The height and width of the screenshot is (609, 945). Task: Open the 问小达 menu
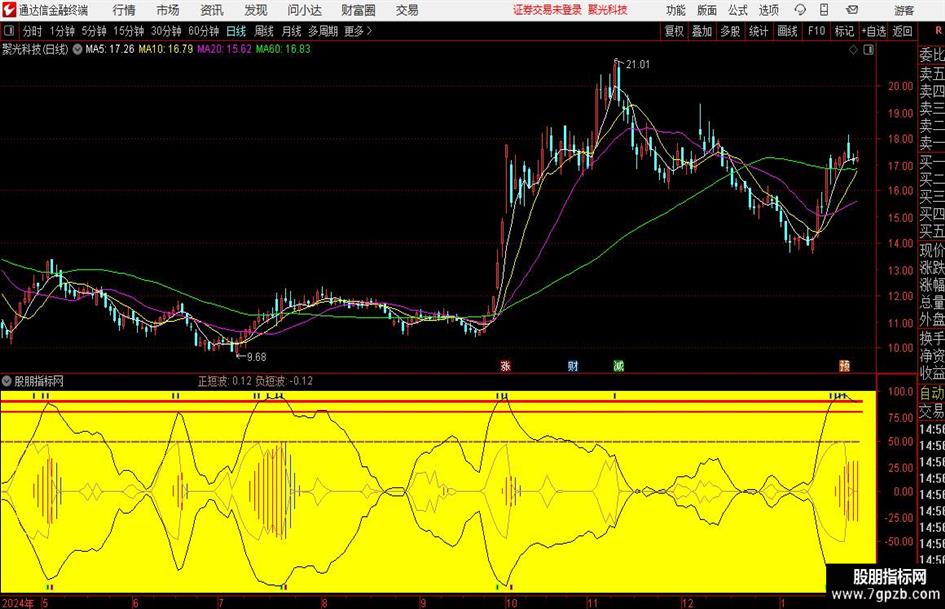click(x=304, y=10)
